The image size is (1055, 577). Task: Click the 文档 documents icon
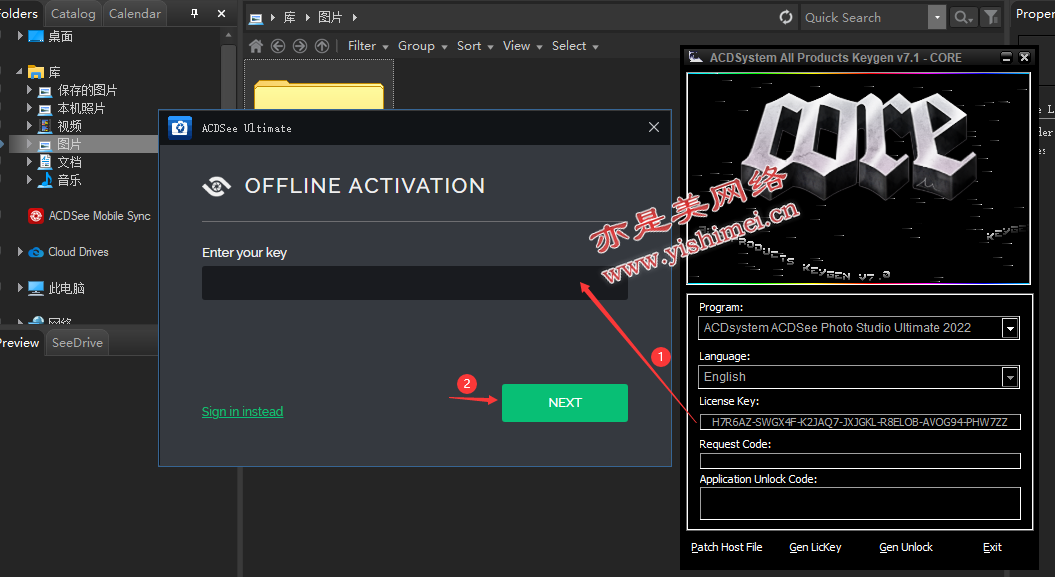click(x=45, y=162)
